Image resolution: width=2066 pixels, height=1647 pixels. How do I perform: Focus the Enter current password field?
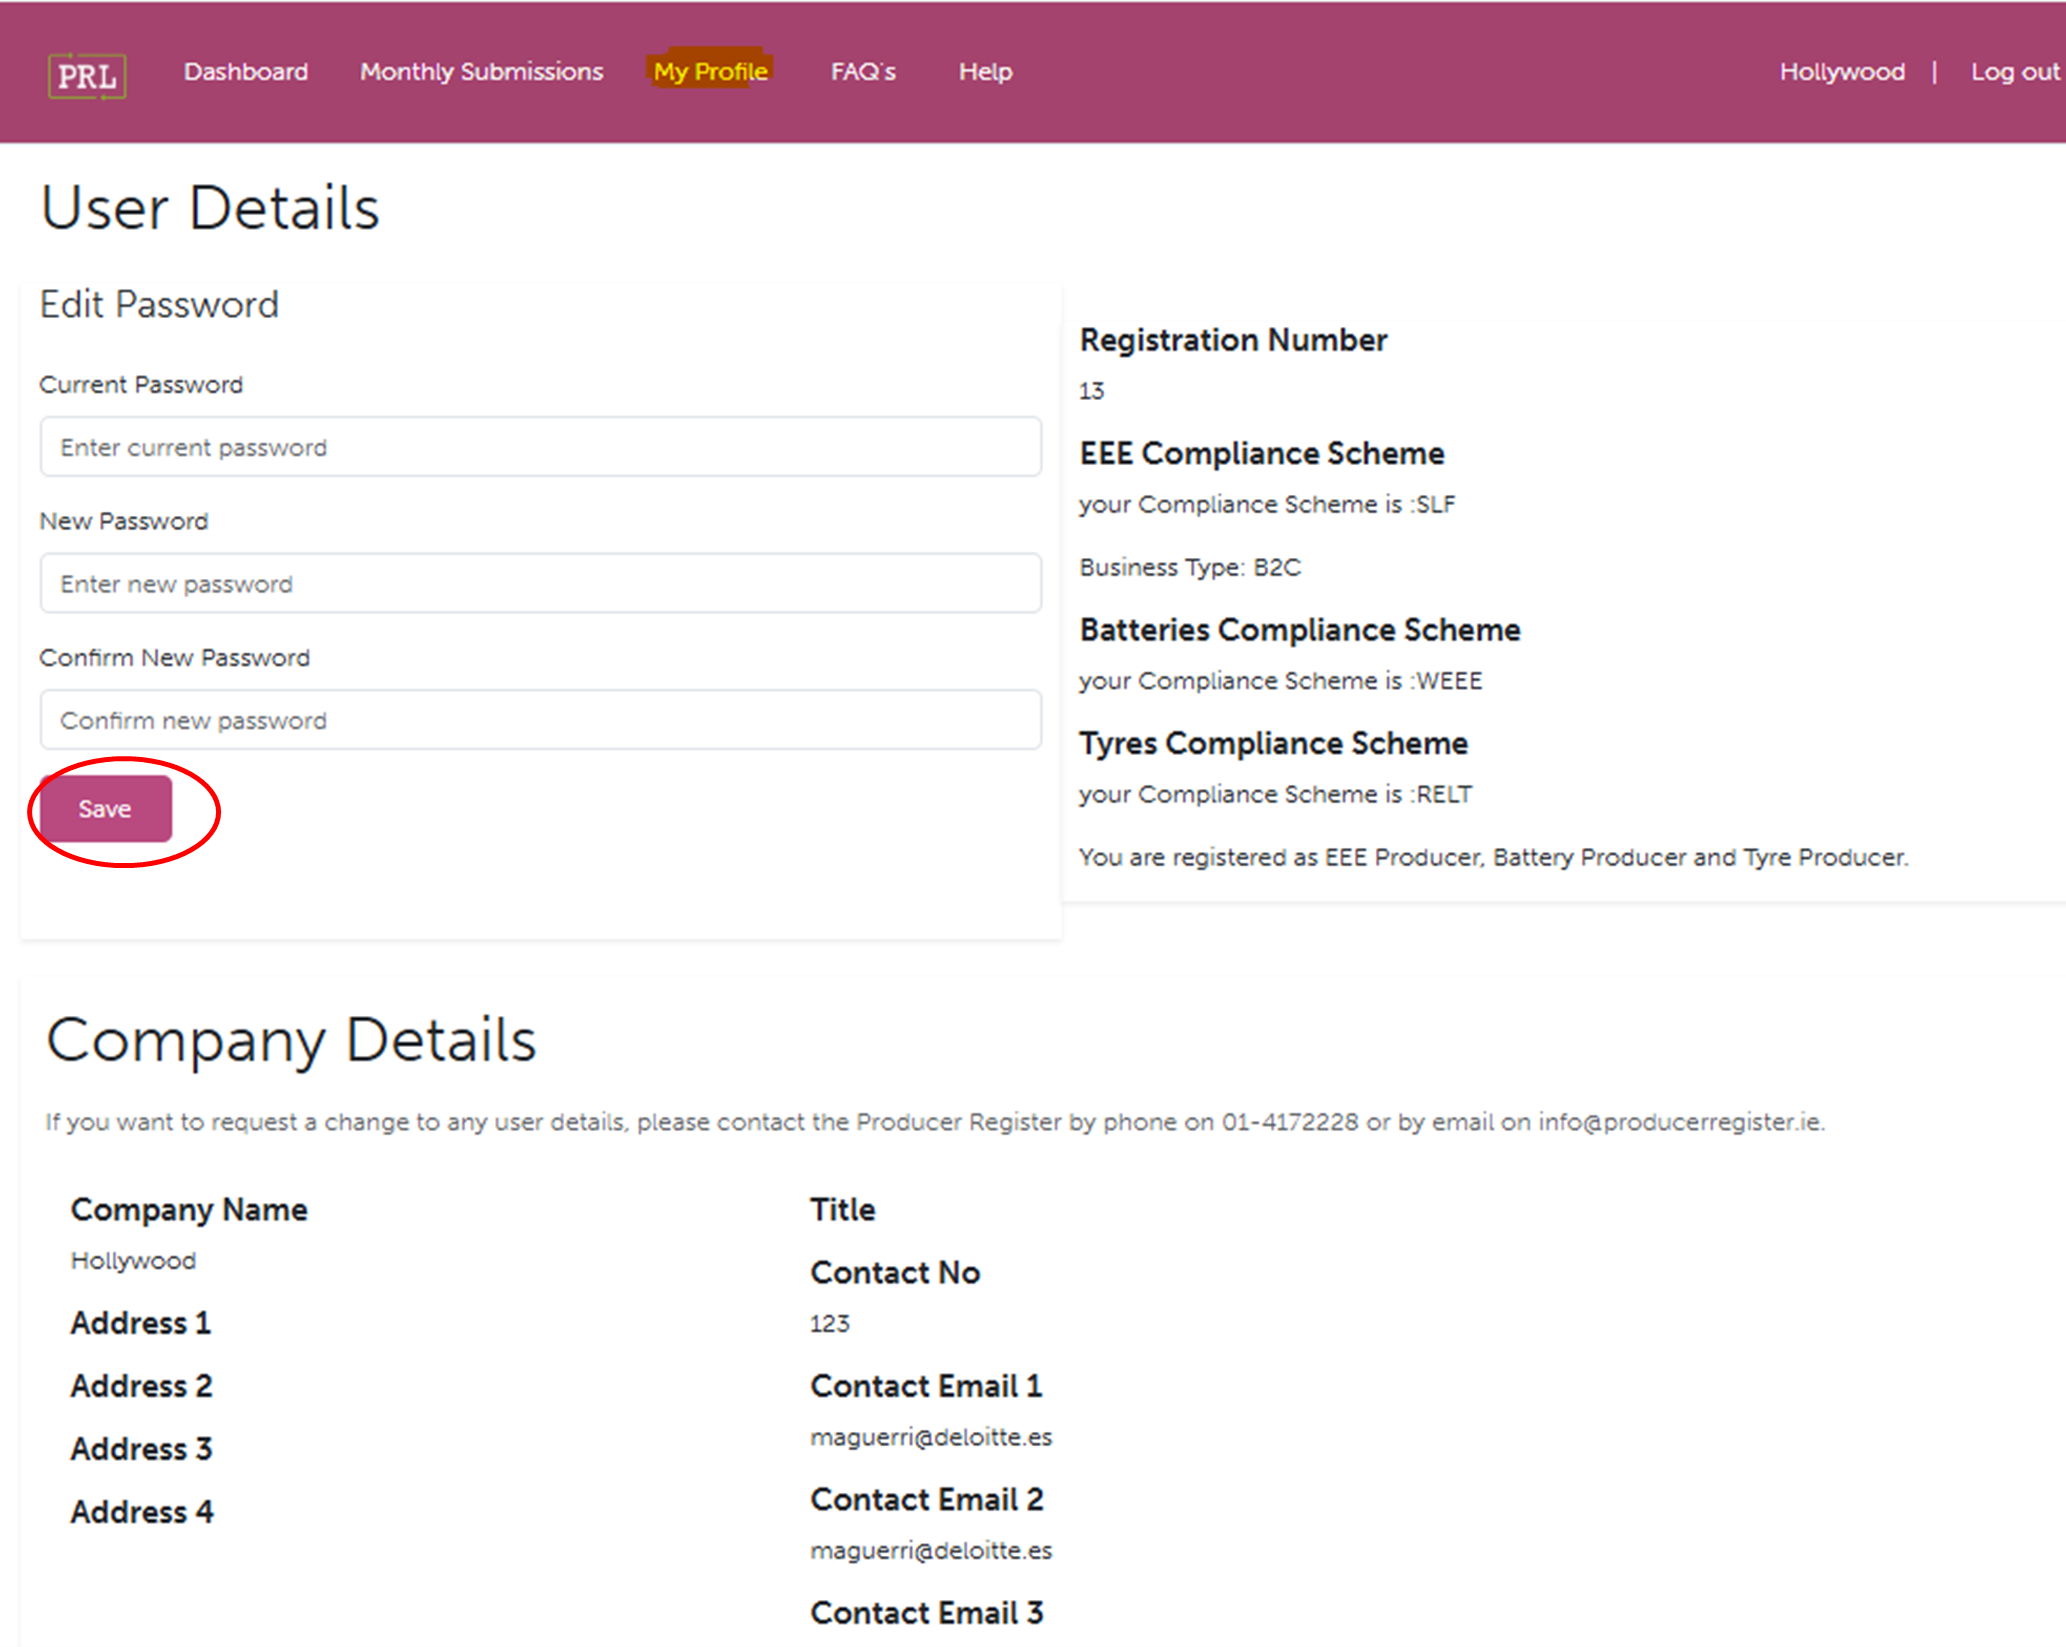540,447
